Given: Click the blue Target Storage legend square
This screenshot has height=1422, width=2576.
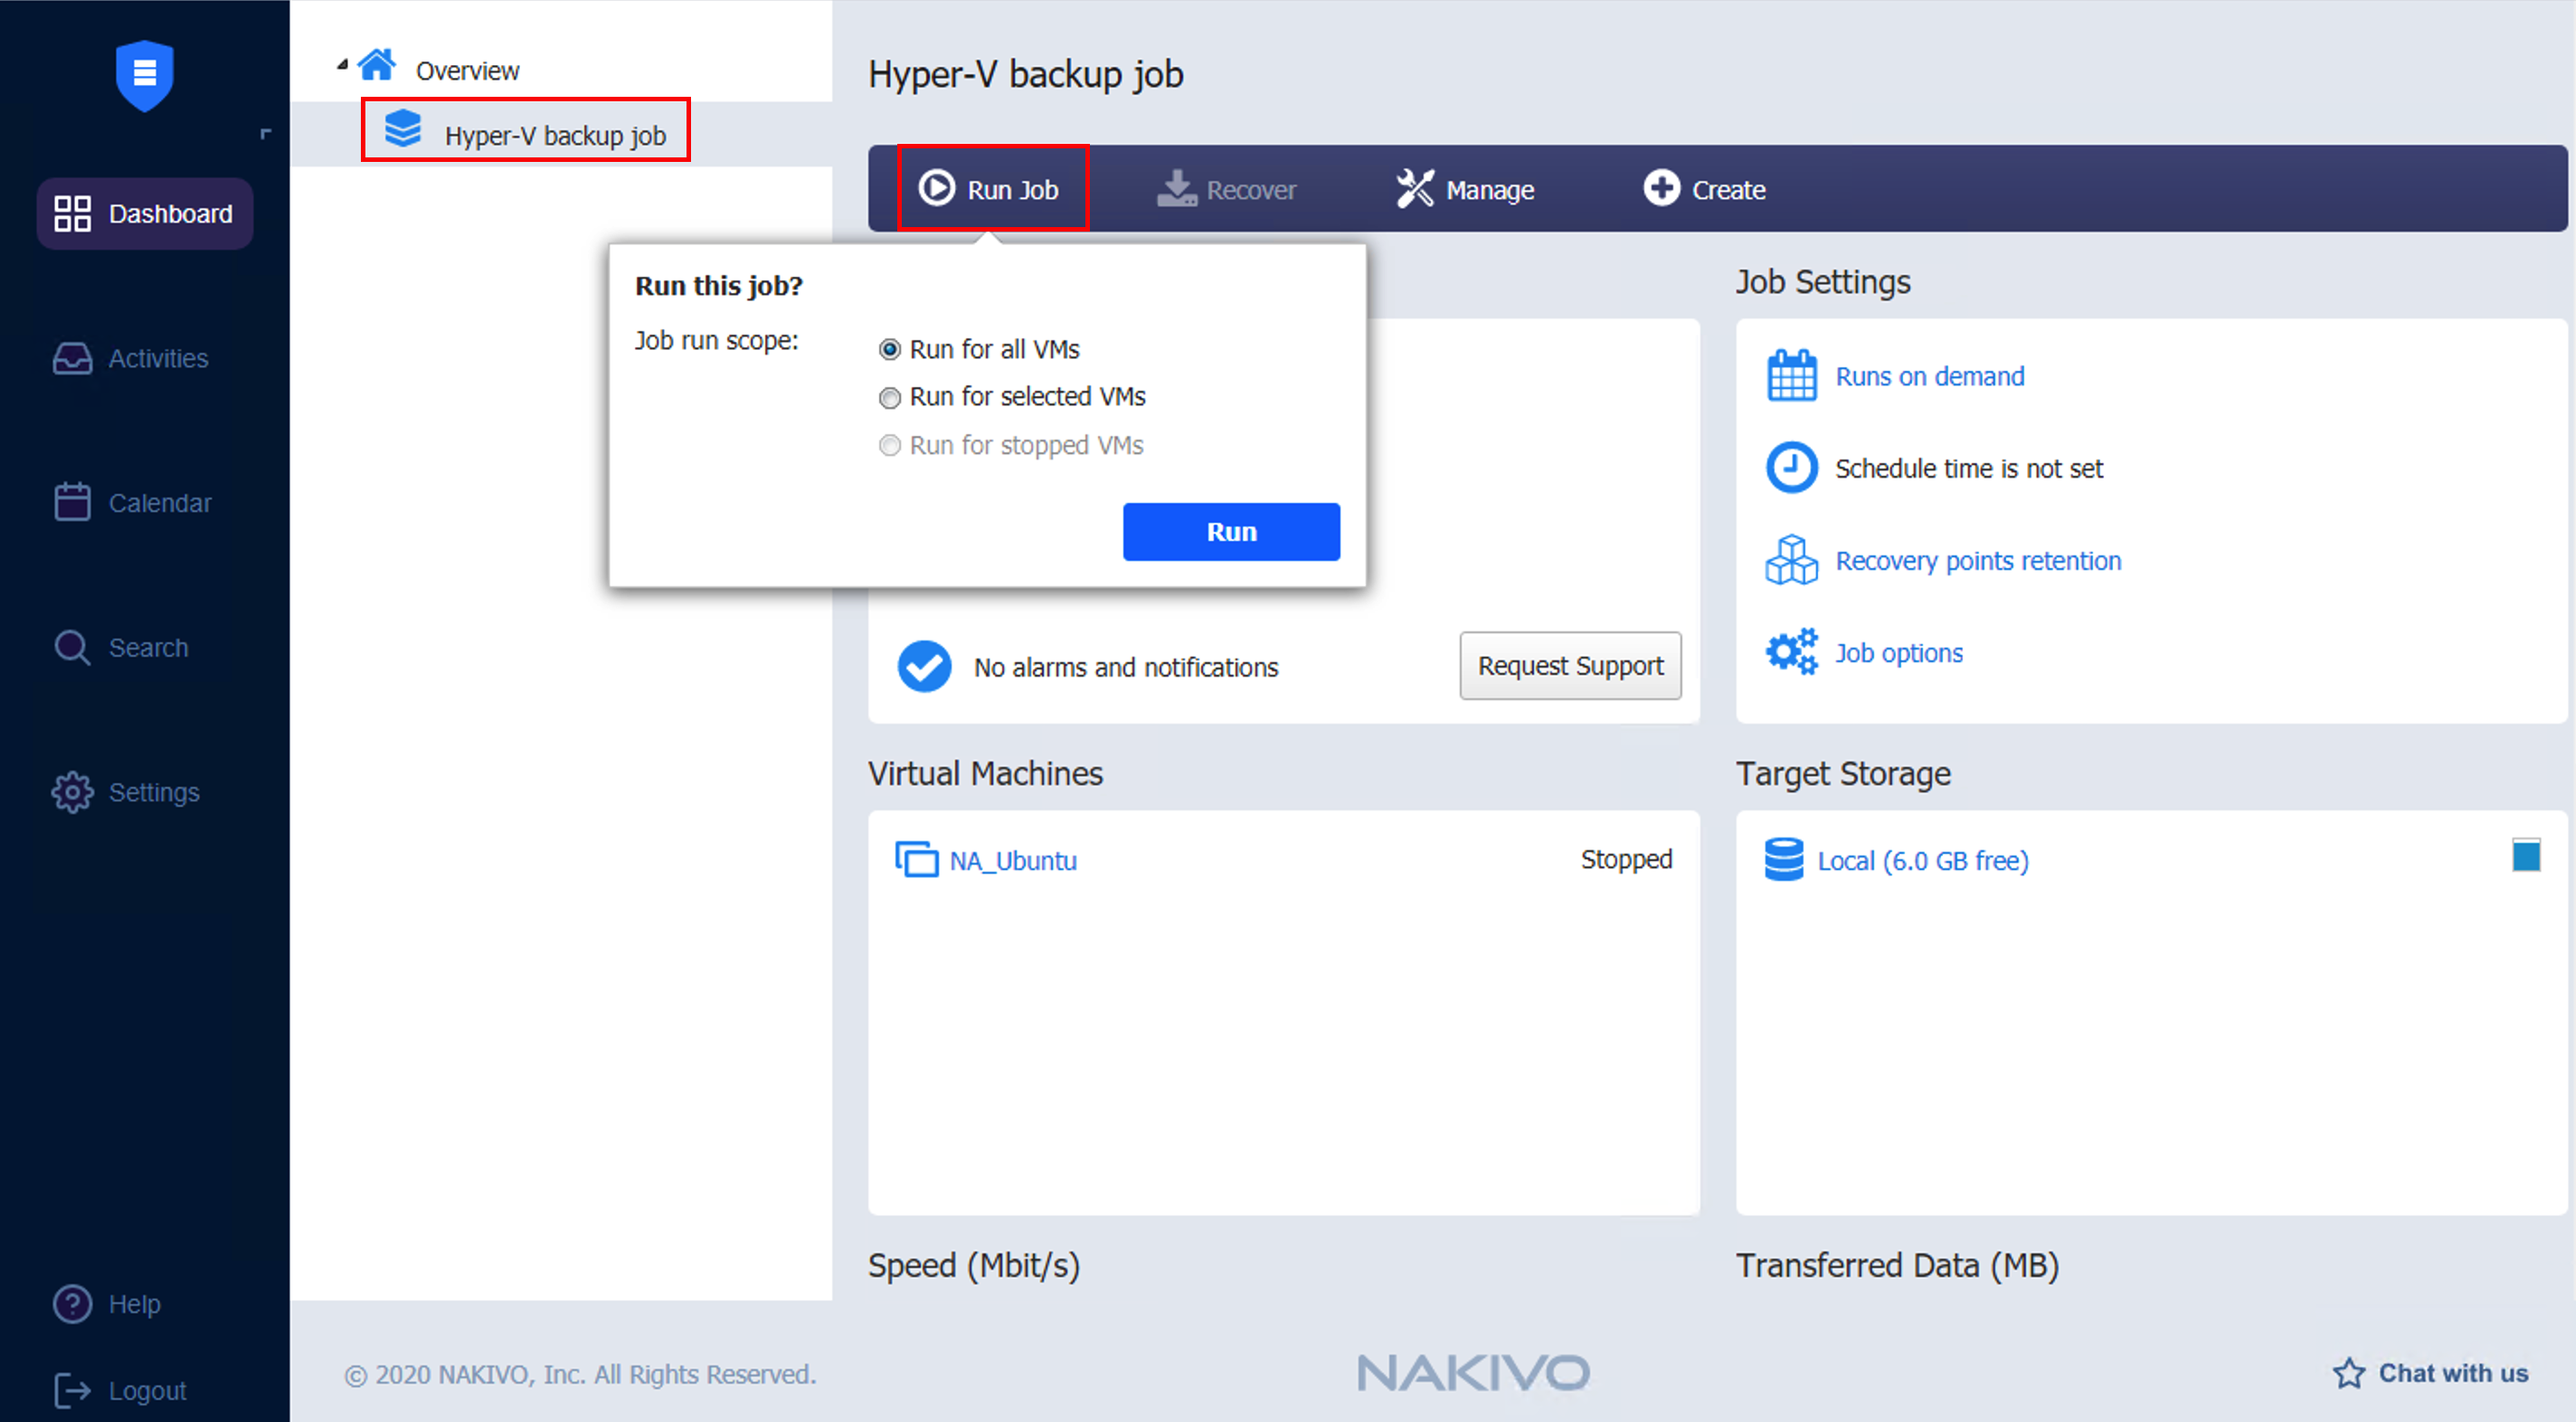Looking at the screenshot, I should (x=2525, y=856).
